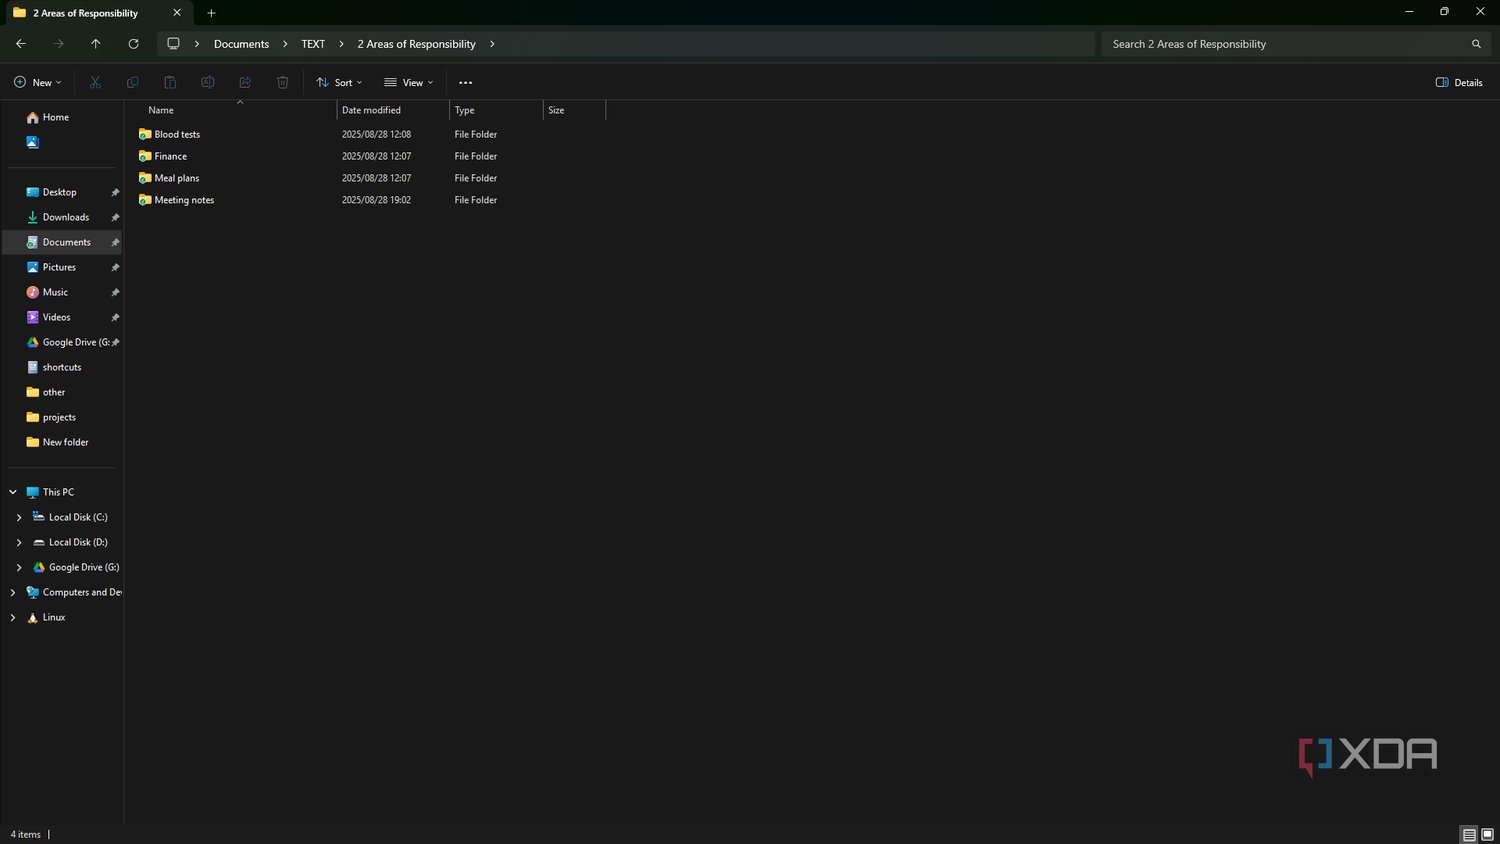
Task: Go back with the back arrow
Action: click(21, 44)
